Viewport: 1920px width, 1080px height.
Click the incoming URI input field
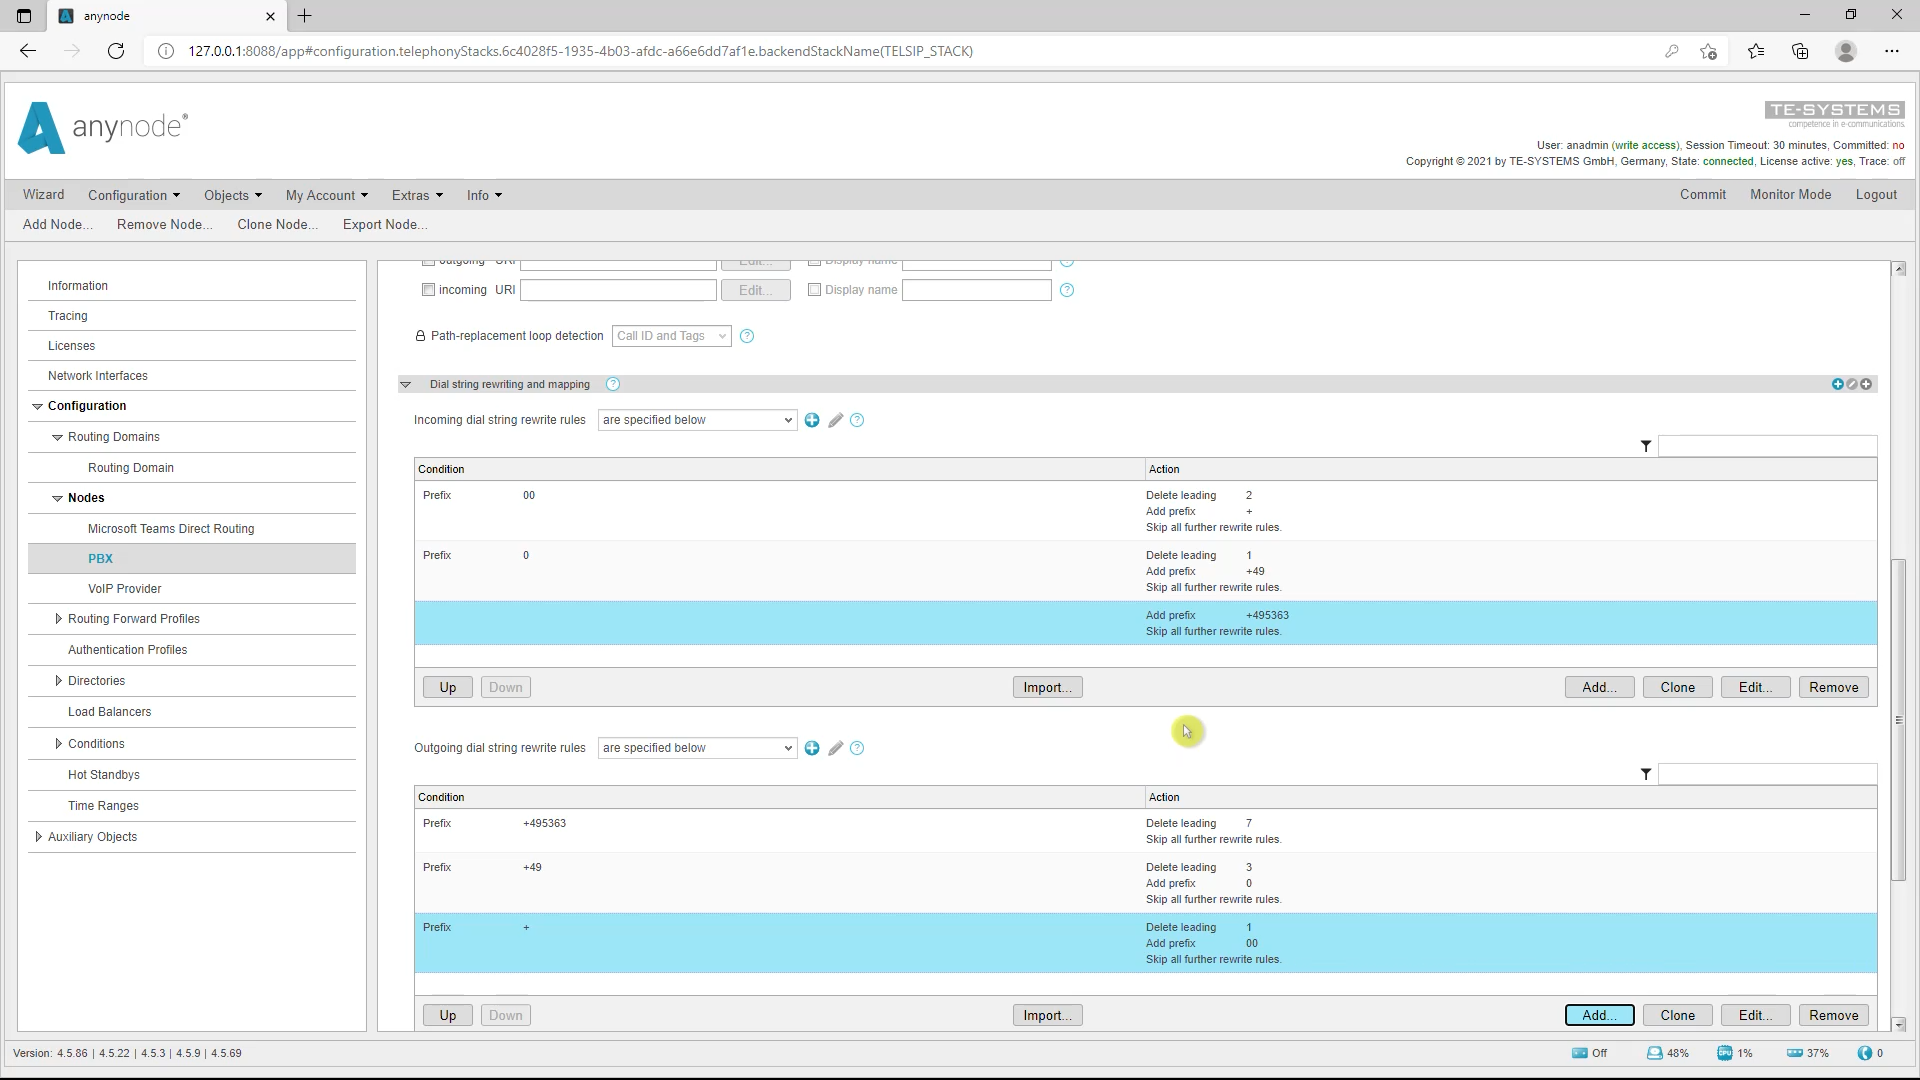(x=618, y=290)
